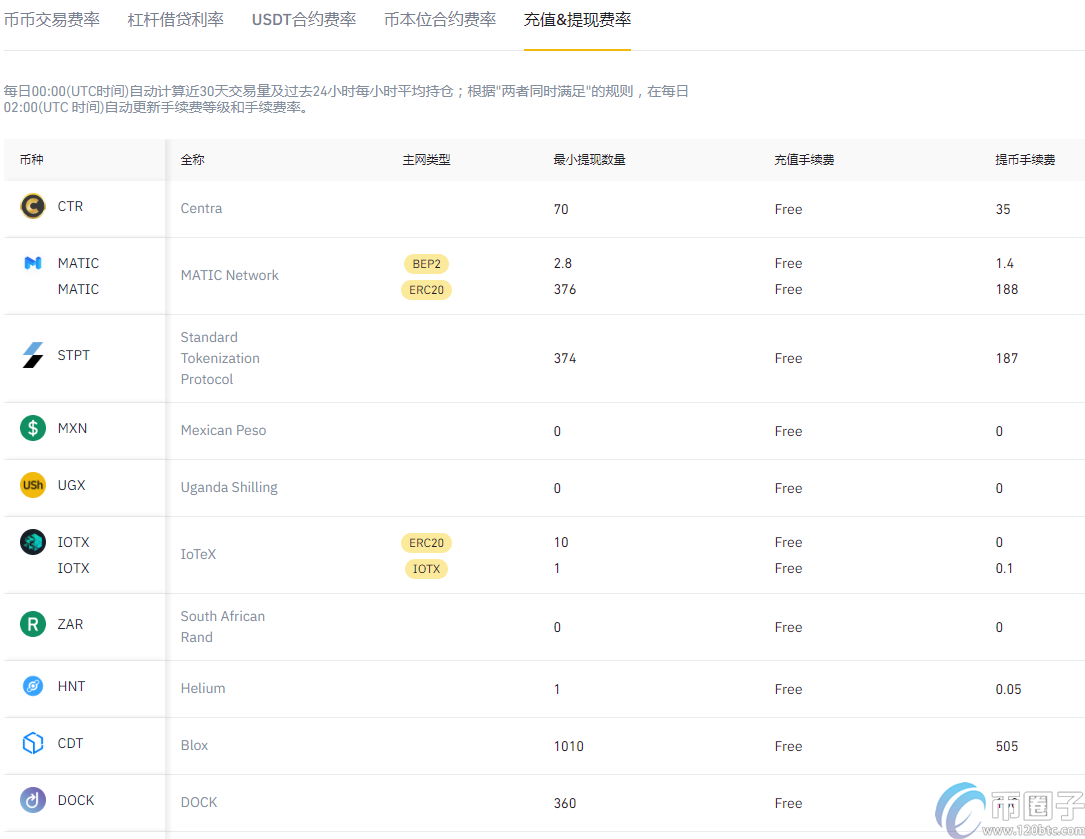Click the 充值手续费 column header
1085x839 pixels.
[804, 159]
